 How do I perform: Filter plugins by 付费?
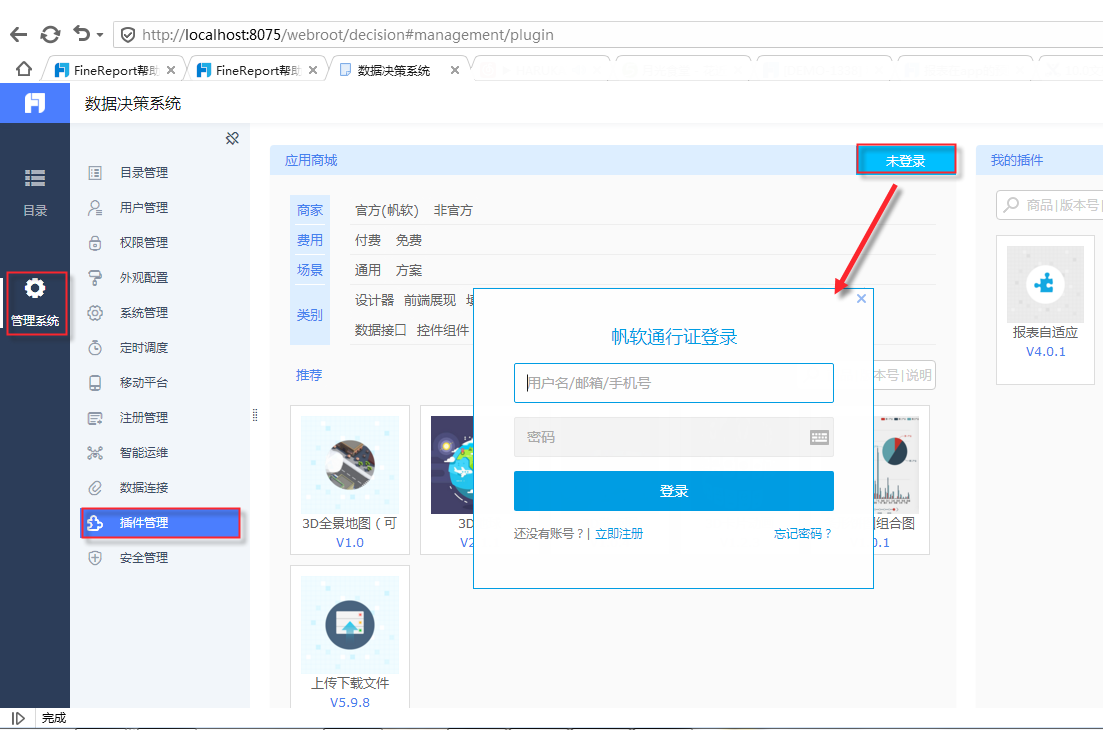(367, 241)
